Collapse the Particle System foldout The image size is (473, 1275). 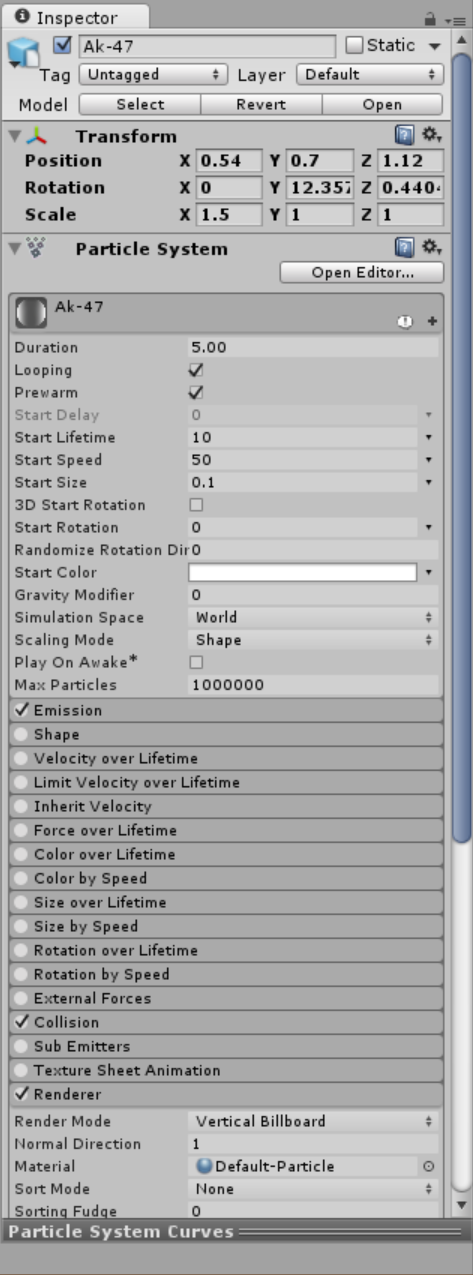click(x=14, y=248)
